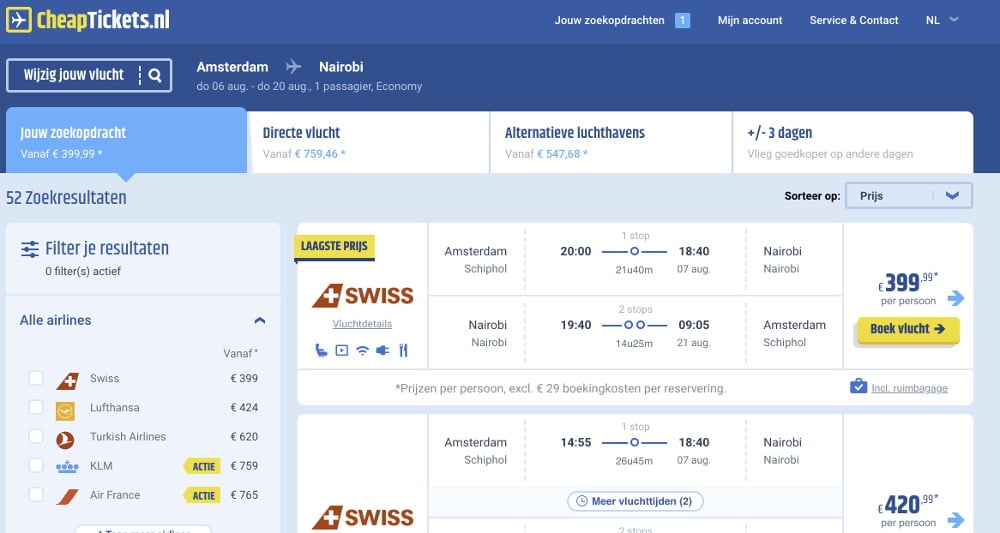Click the Lufthansa logo in the filter list
The image size is (1000, 533).
[x=65, y=411]
